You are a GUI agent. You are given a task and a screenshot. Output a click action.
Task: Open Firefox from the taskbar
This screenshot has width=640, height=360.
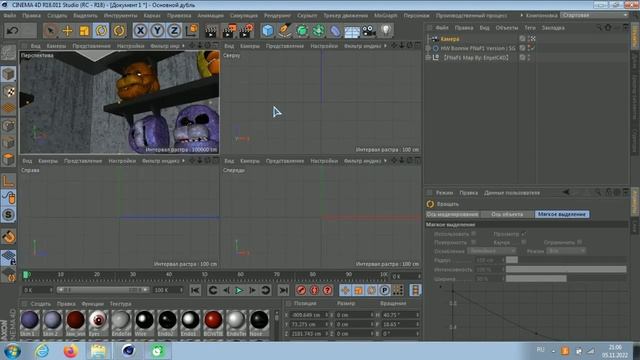click(71, 351)
